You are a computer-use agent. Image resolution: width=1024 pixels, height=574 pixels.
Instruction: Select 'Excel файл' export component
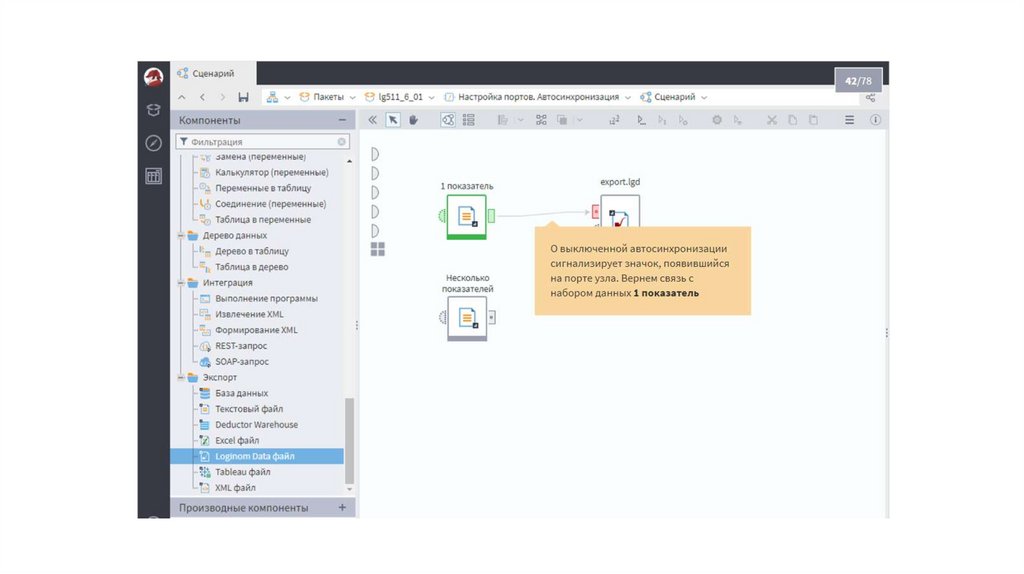(x=236, y=440)
